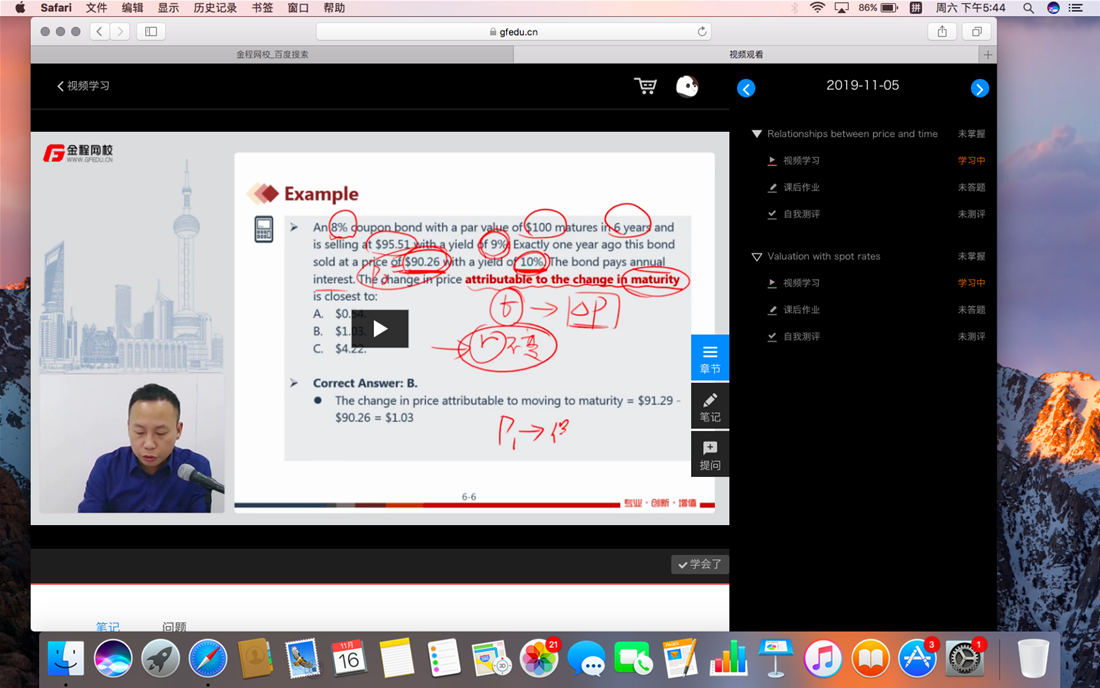Screen dimensions: 1100x688
Task: Open the 笔记 notes tool
Action: pos(710,407)
